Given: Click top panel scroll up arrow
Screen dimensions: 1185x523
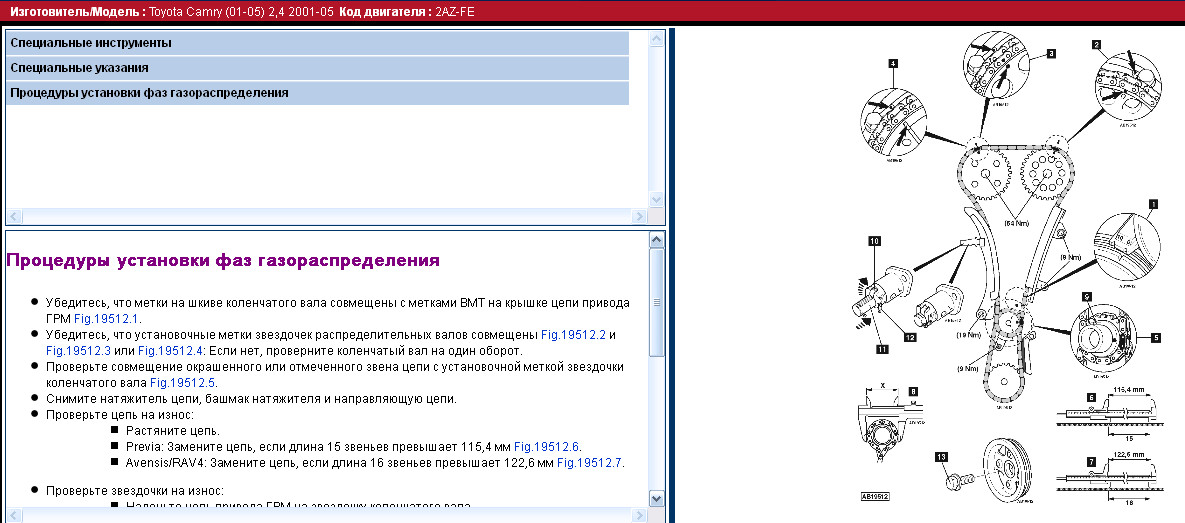Looking at the screenshot, I should coord(656,39).
